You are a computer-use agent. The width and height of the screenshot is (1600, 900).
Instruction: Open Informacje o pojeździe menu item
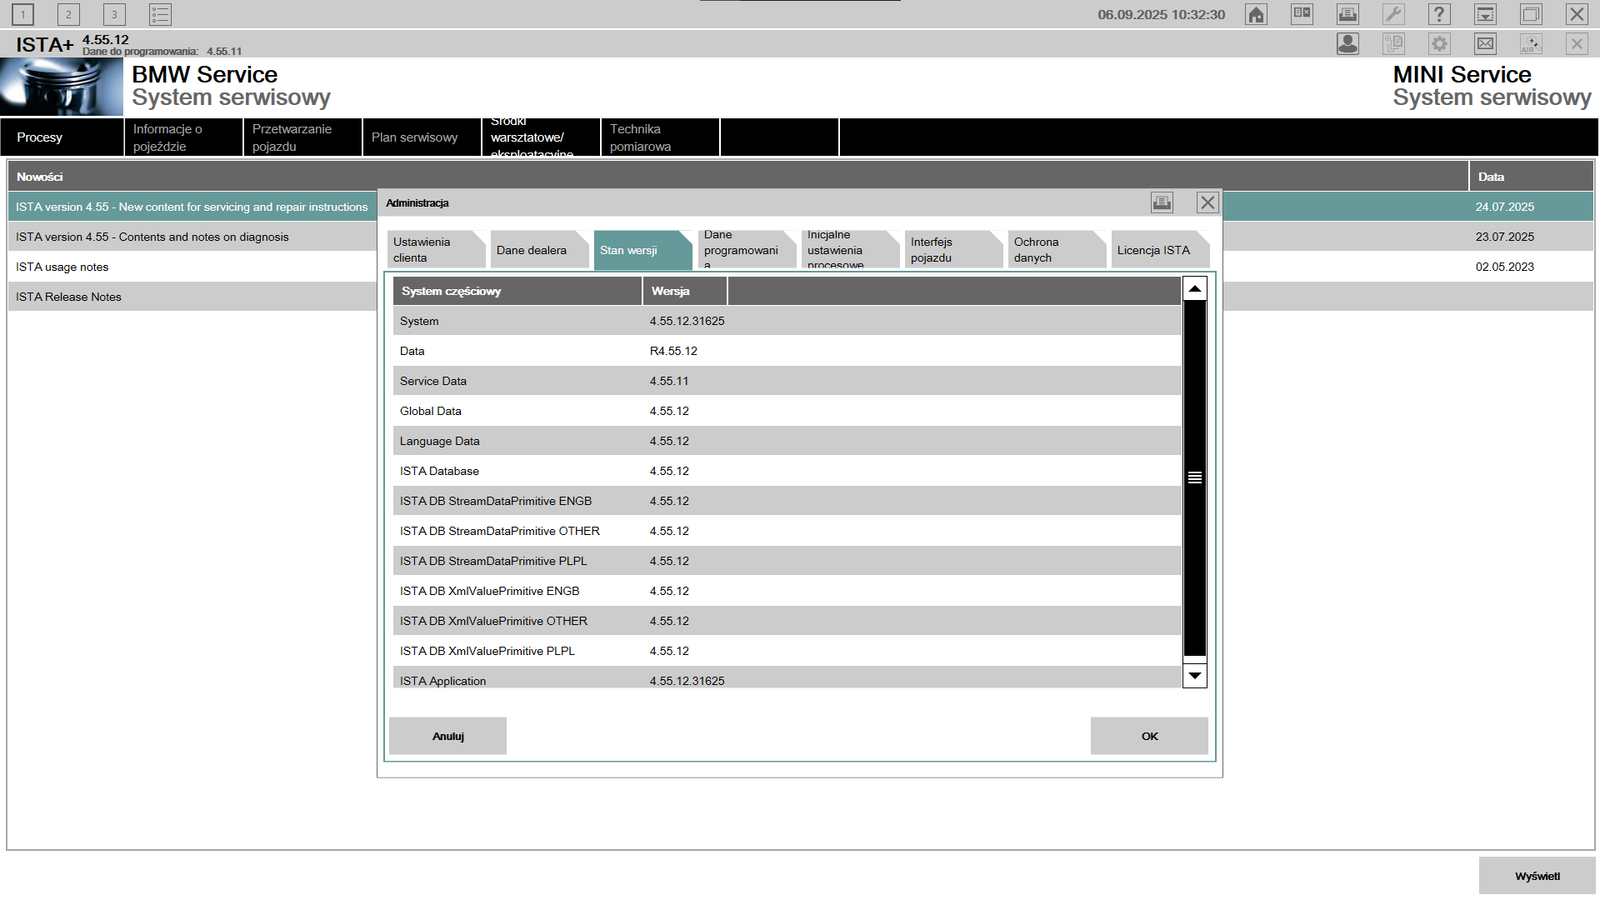(183, 138)
